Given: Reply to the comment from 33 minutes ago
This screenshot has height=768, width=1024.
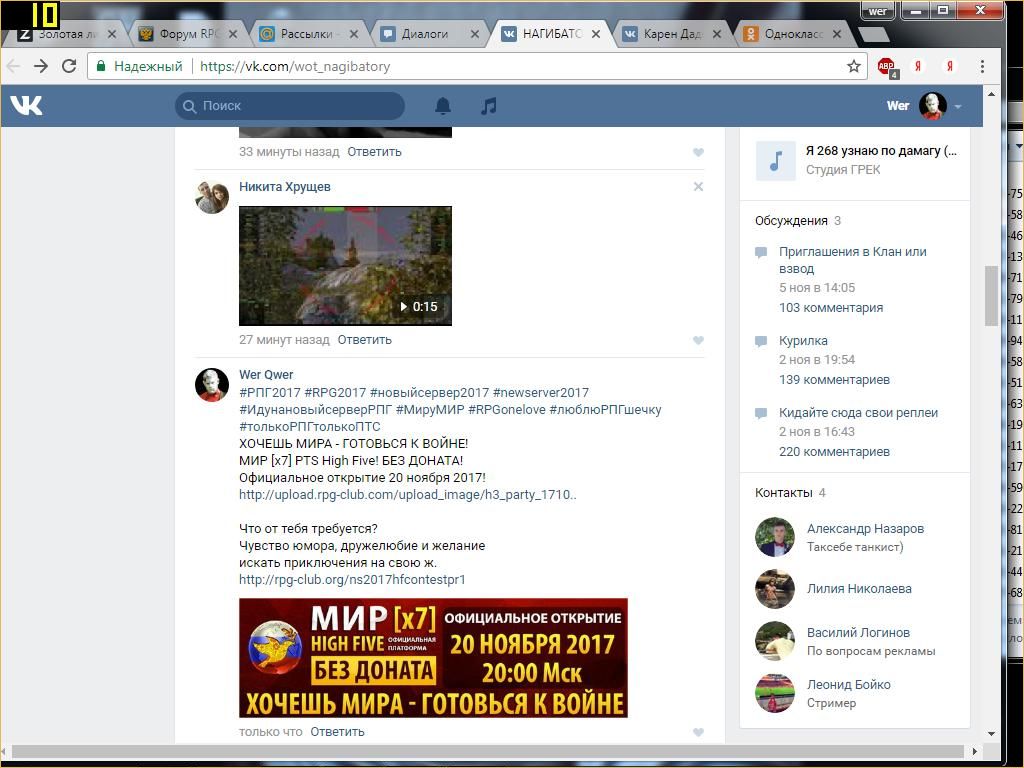Looking at the screenshot, I should [374, 152].
